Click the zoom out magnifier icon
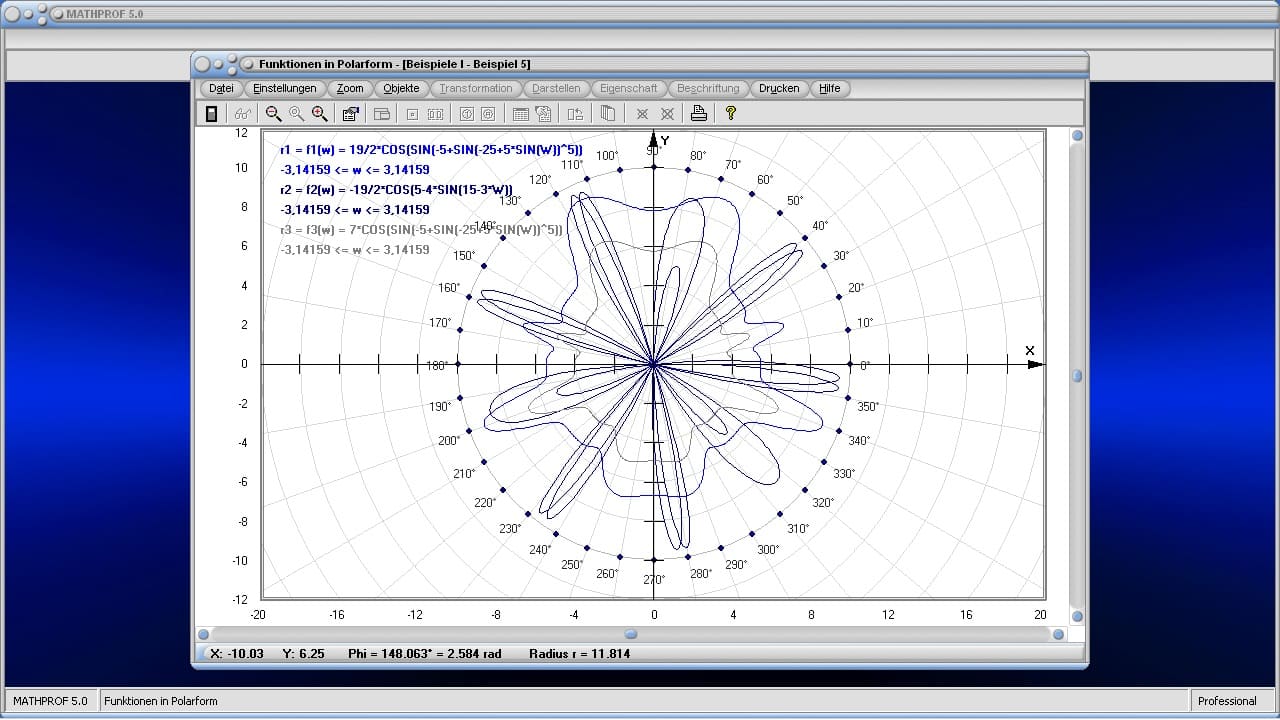This screenshot has width=1280, height=720. [x=273, y=114]
